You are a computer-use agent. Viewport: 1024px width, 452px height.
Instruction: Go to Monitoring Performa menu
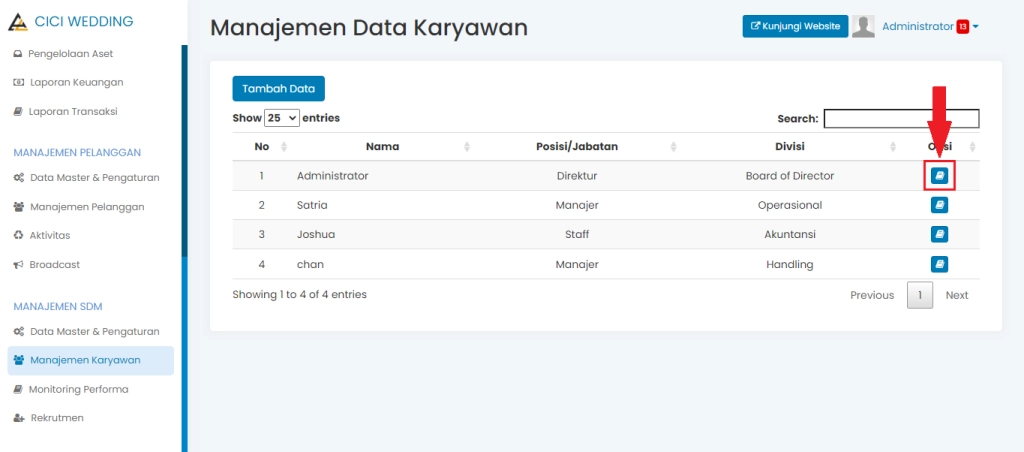(x=78, y=389)
